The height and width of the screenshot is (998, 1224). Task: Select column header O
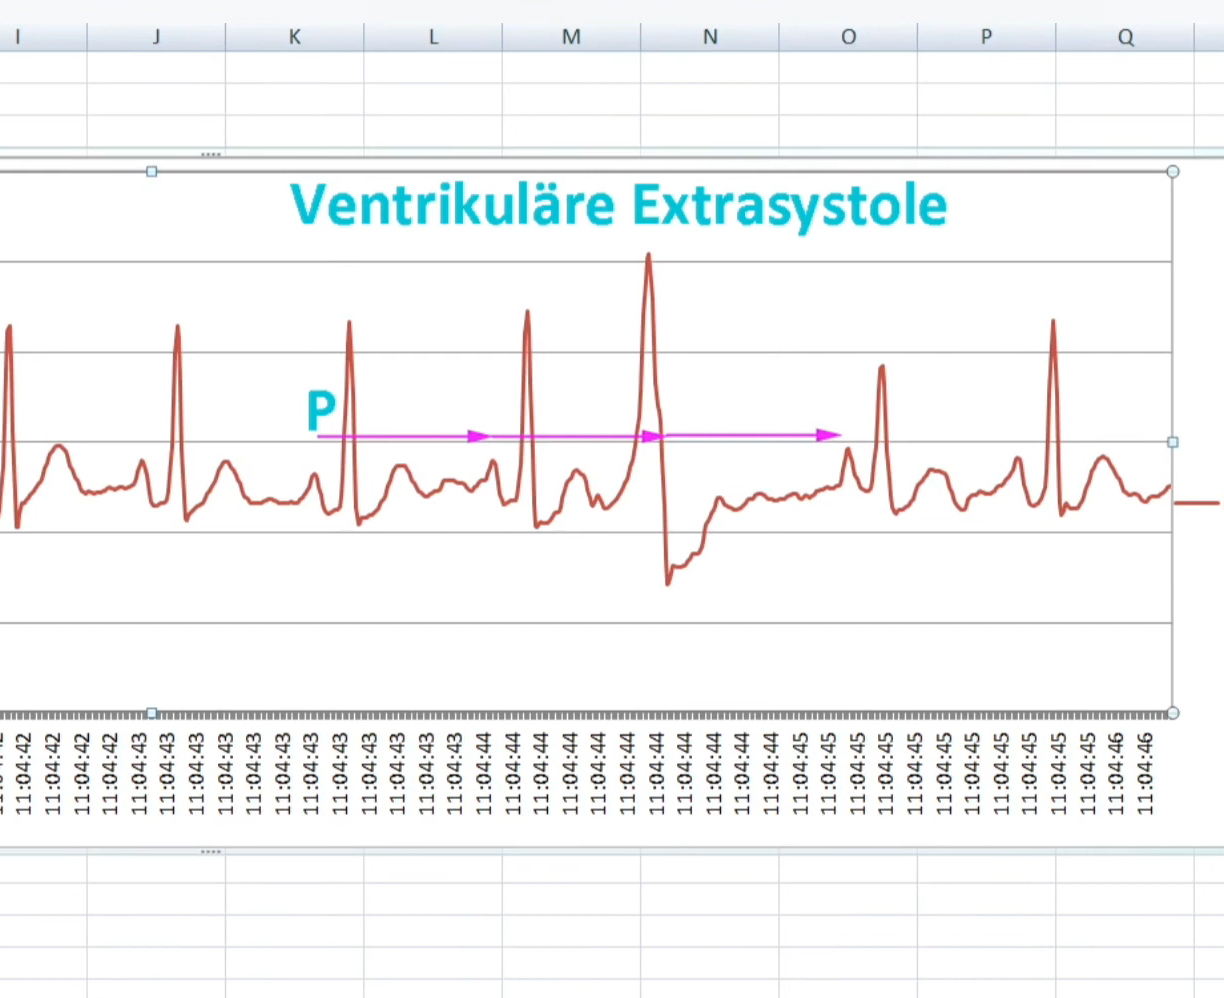click(x=848, y=37)
